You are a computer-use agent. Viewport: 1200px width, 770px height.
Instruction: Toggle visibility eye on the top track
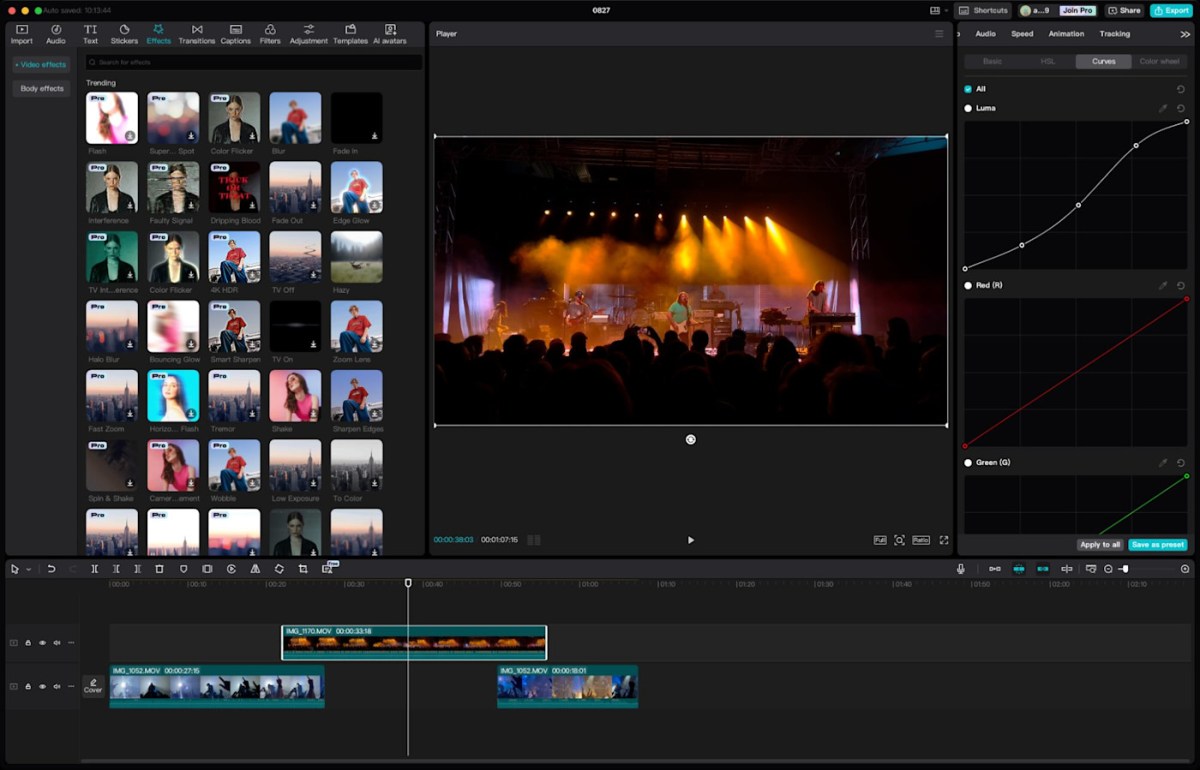coord(42,643)
